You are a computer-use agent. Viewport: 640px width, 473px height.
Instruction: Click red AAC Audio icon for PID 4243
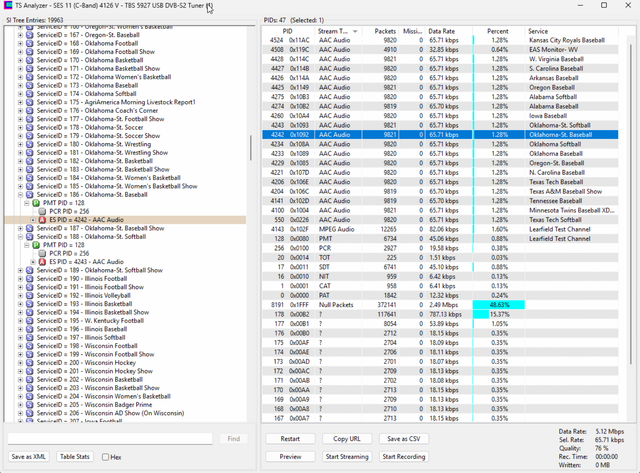coord(42,262)
